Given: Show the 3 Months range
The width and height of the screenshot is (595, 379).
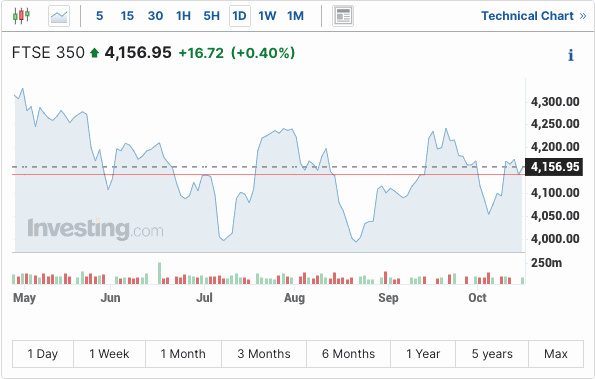Looking at the screenshot, I should tap(264, 354).
